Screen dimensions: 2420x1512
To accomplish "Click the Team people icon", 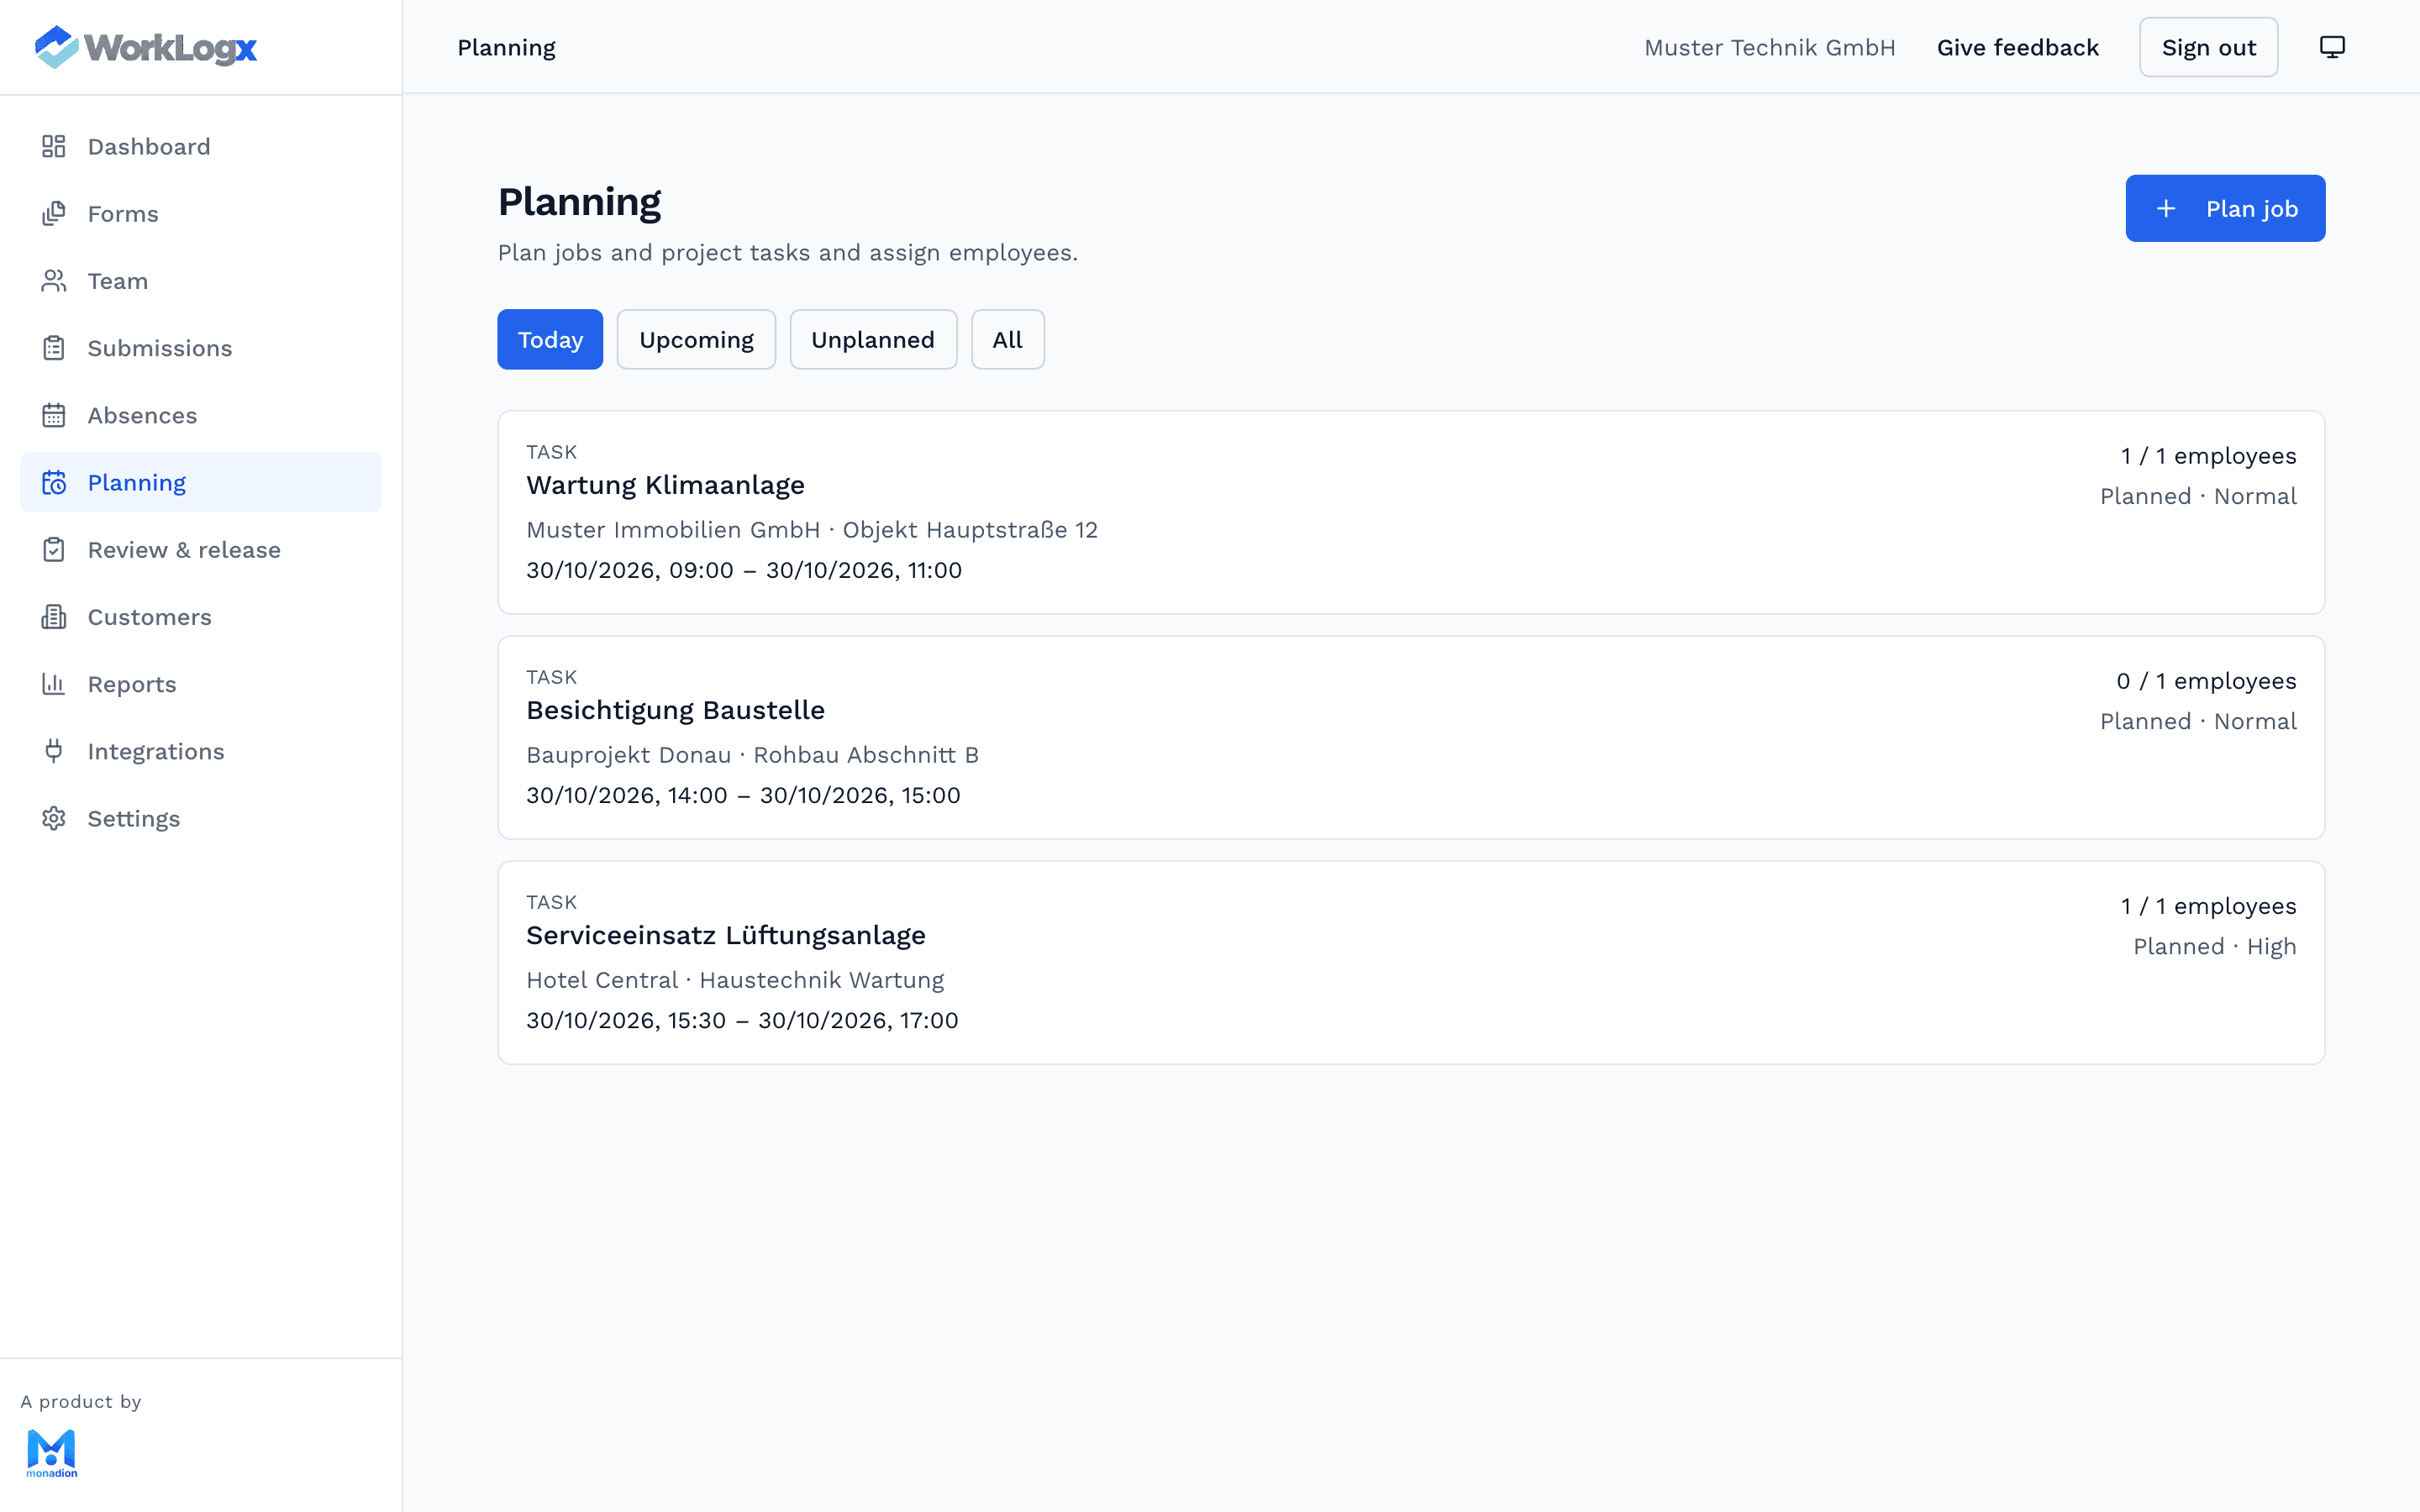I will coord(54,281).
